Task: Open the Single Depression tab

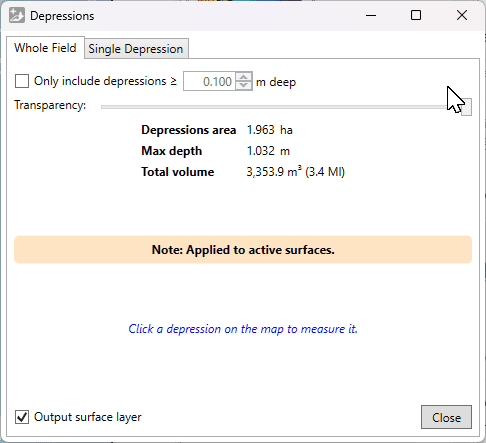Action: pos(136,49)
